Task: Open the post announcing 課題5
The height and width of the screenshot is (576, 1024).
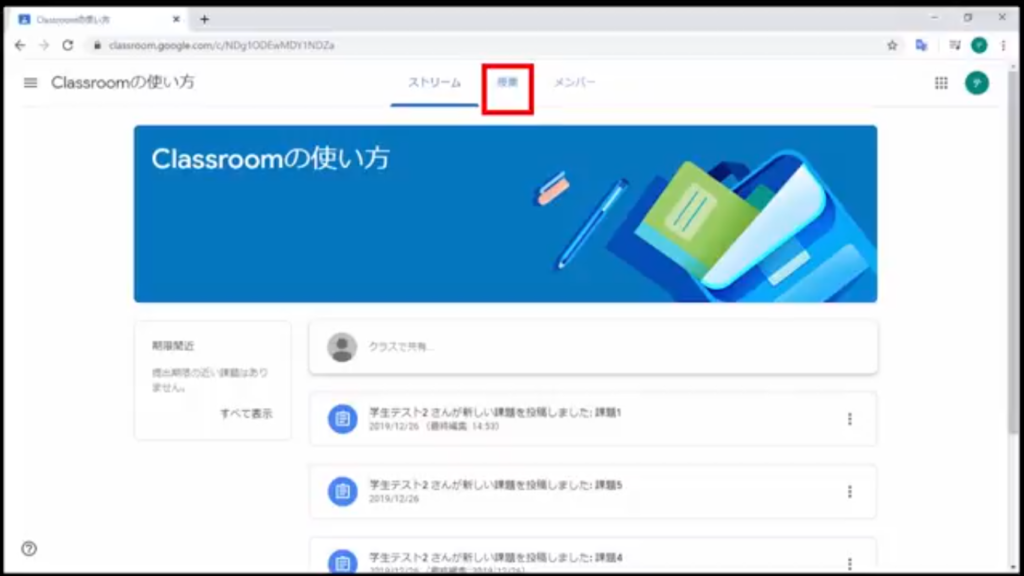Action: coord(593,492)
